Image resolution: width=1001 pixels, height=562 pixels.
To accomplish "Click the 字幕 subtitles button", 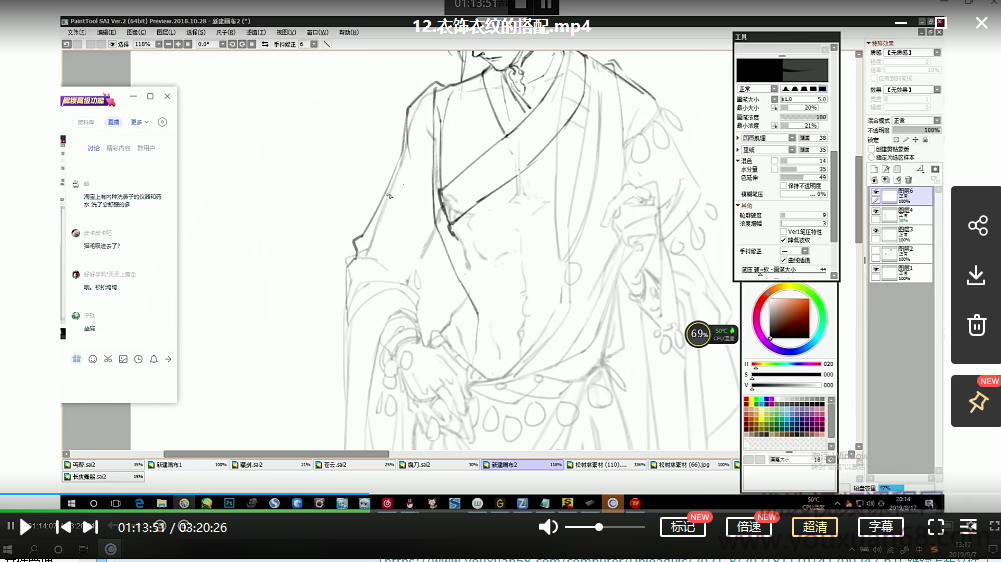I will (x=880, y=527).
